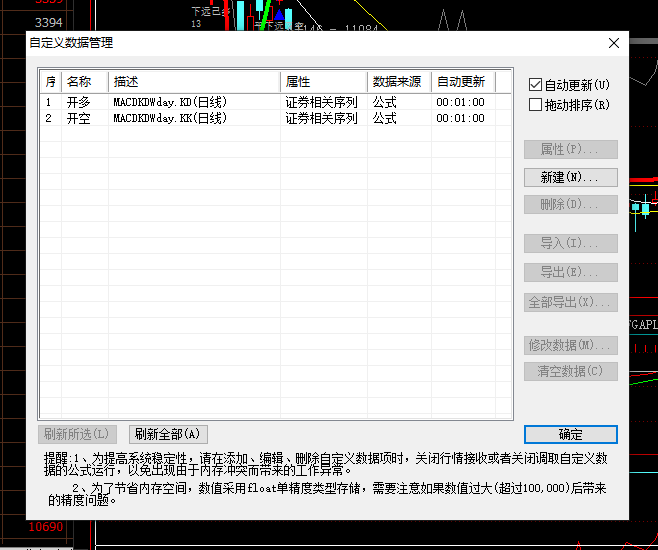Click the 全部导出(X)... button

[x=570, y=302]
